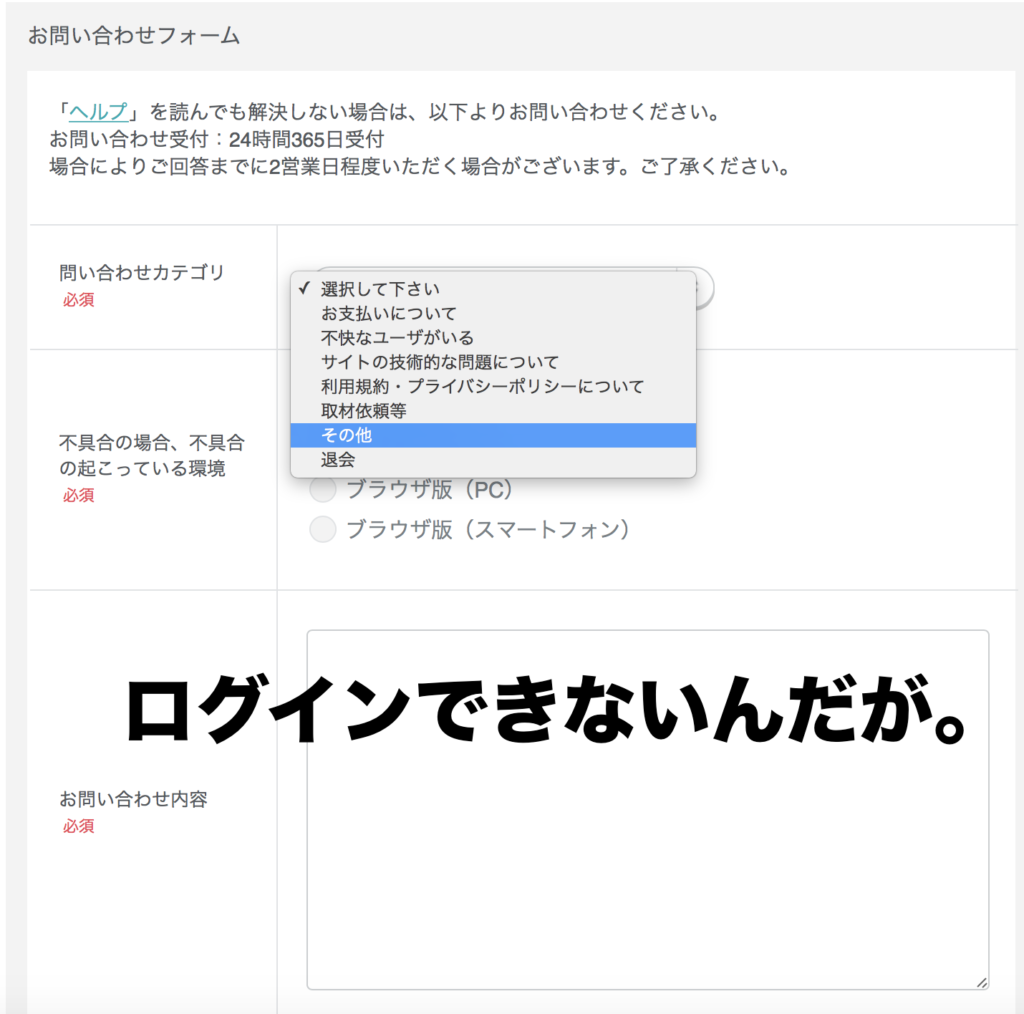Click the checkmark beside 選択して下さい

coord(302,289)
